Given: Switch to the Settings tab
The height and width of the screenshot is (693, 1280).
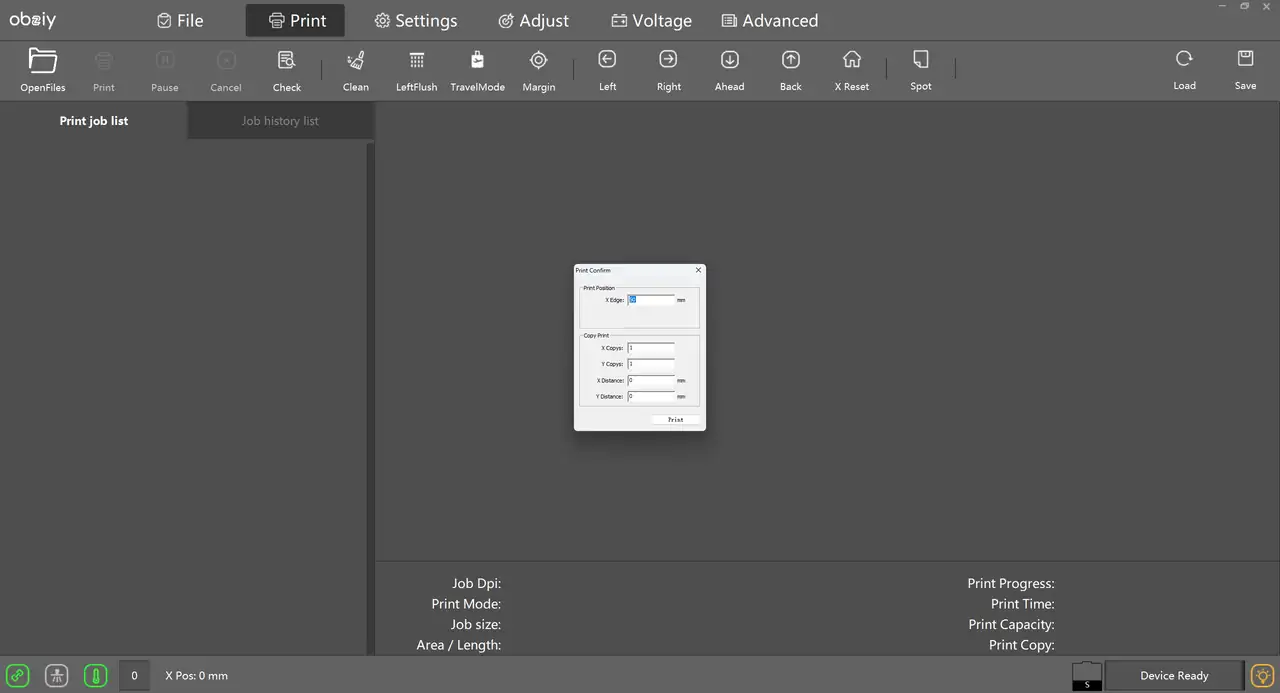Looking at the screenshot, I should [x=416, y=20].
